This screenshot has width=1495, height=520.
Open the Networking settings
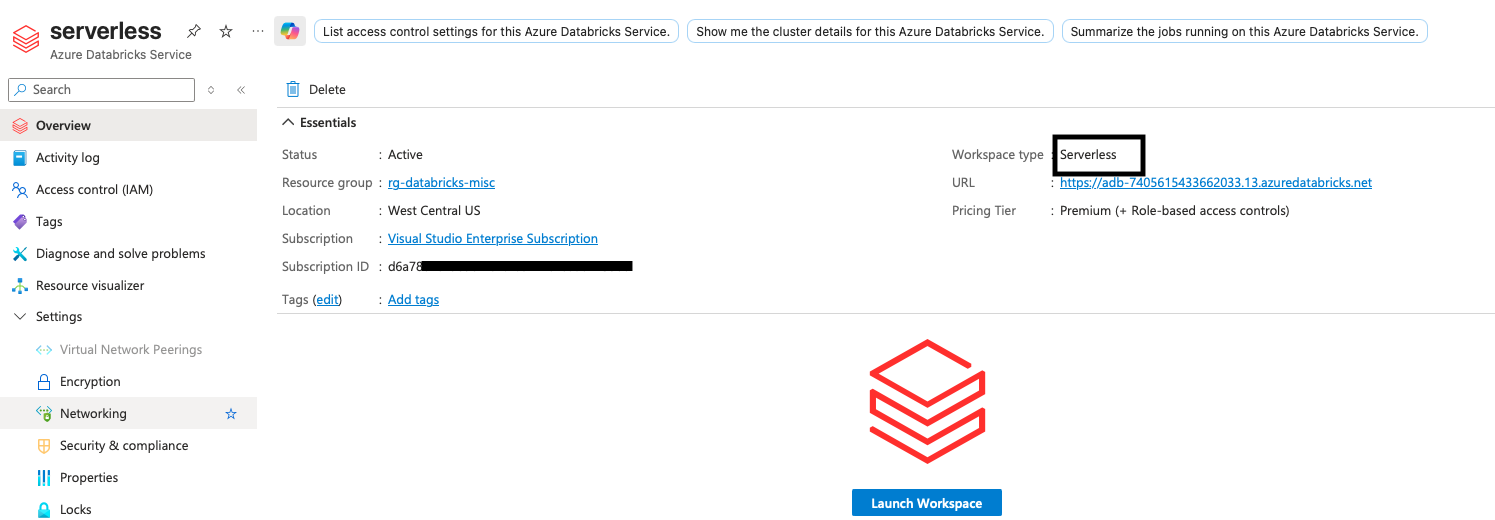point(128,414)
